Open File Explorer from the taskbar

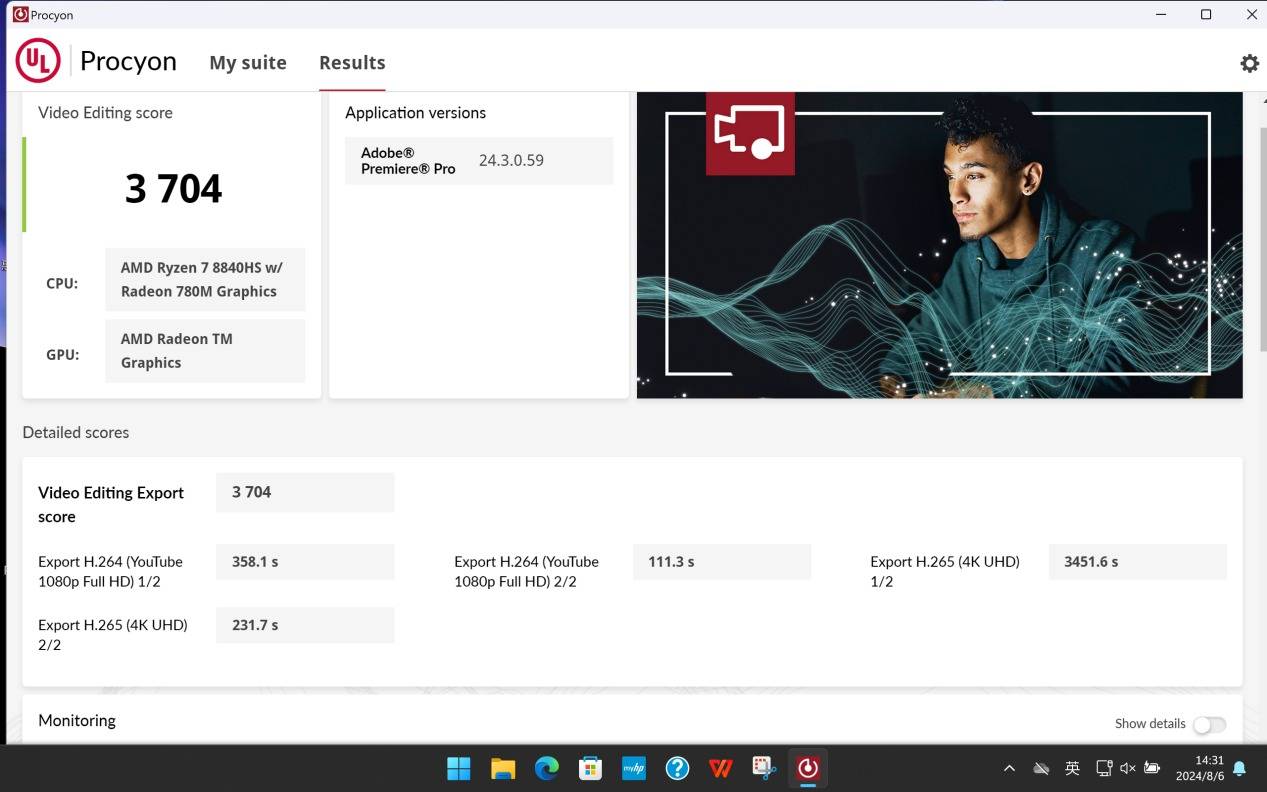(502, 768)
